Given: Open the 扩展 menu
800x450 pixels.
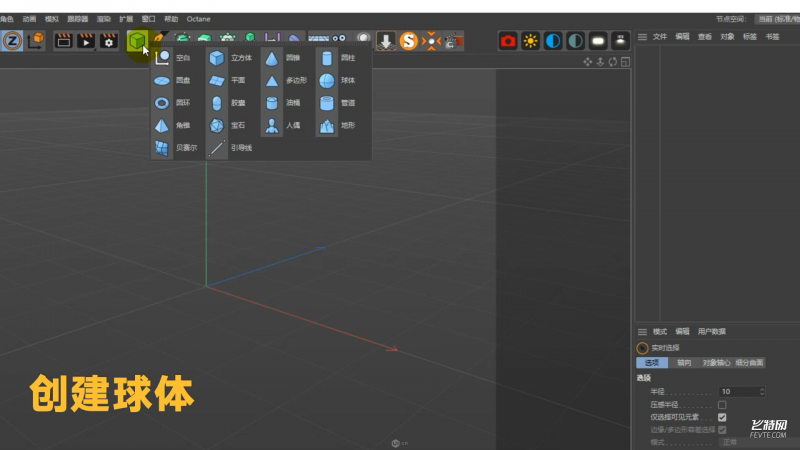Looking at the screenshot, I should point(126,19).
